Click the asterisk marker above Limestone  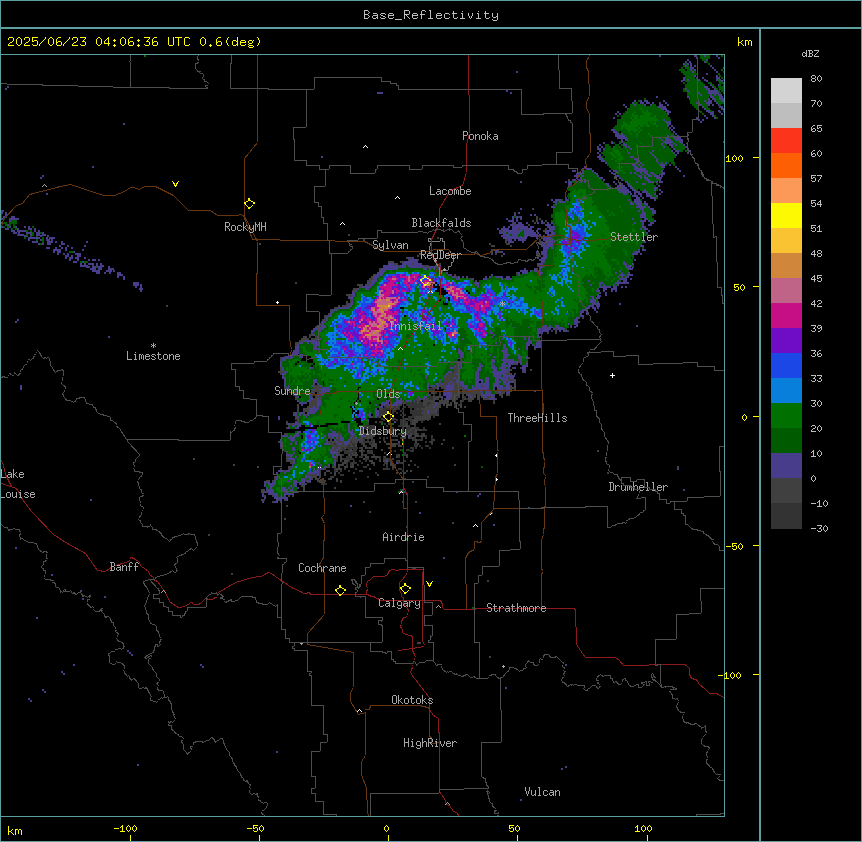pos(153,345)
